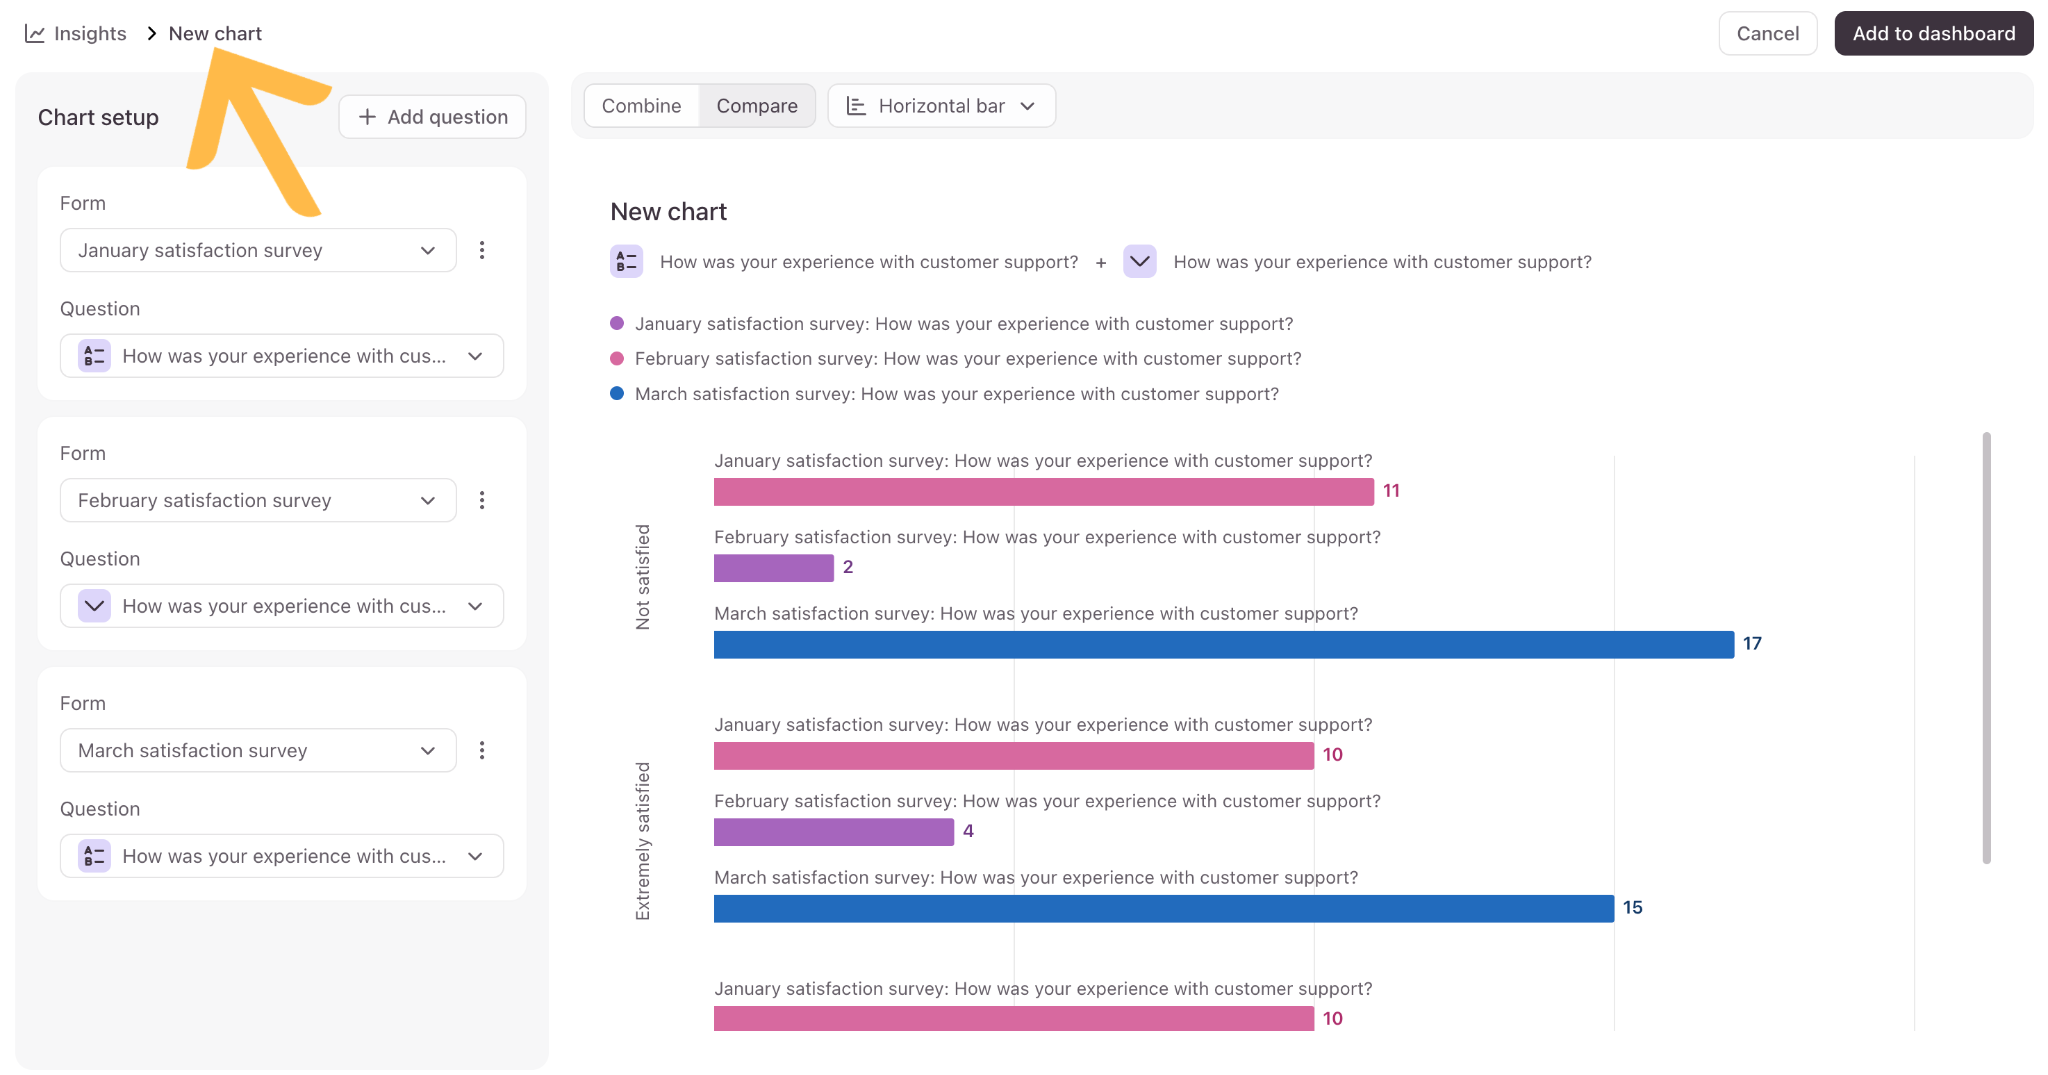Click the Insights chart icon in breadcrumb
This screenshot has width=2048, height=1075.
click(35, 34)
